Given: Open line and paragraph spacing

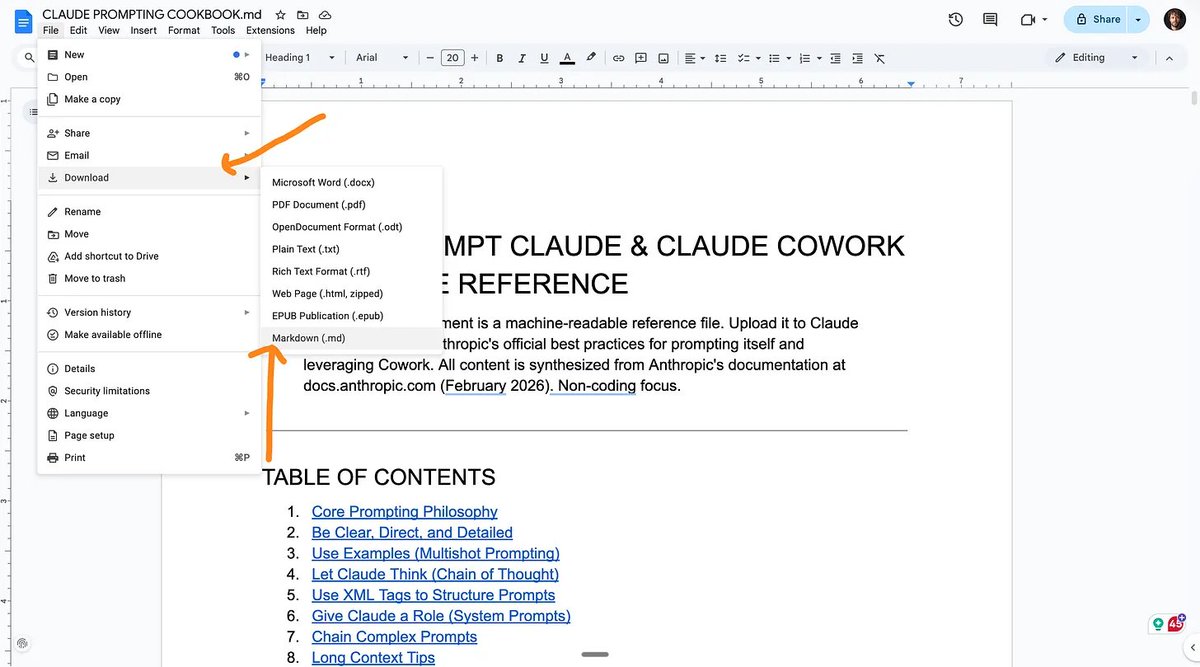Looking at the screenshot, I should [719, 58].
